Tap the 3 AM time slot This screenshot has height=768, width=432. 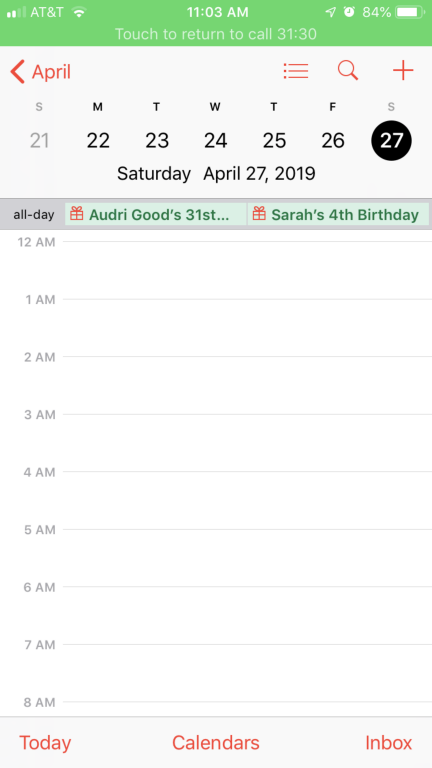[x=247, y=443]
